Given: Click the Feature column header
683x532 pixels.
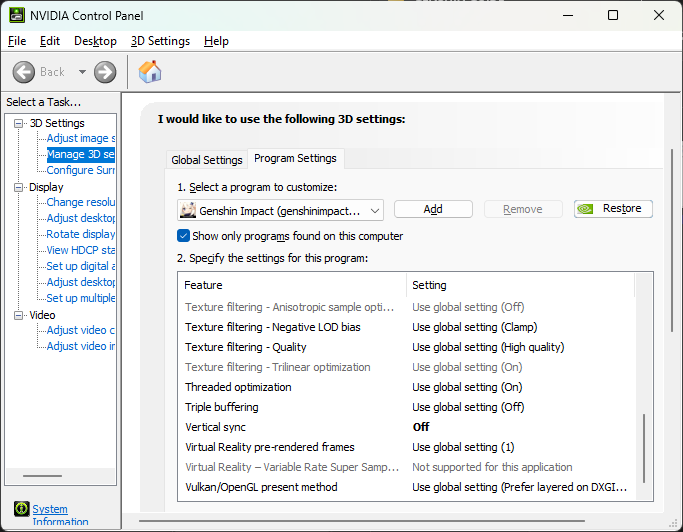Looking at the screenshot, I should pyautogui.click(x=292, y=285).
